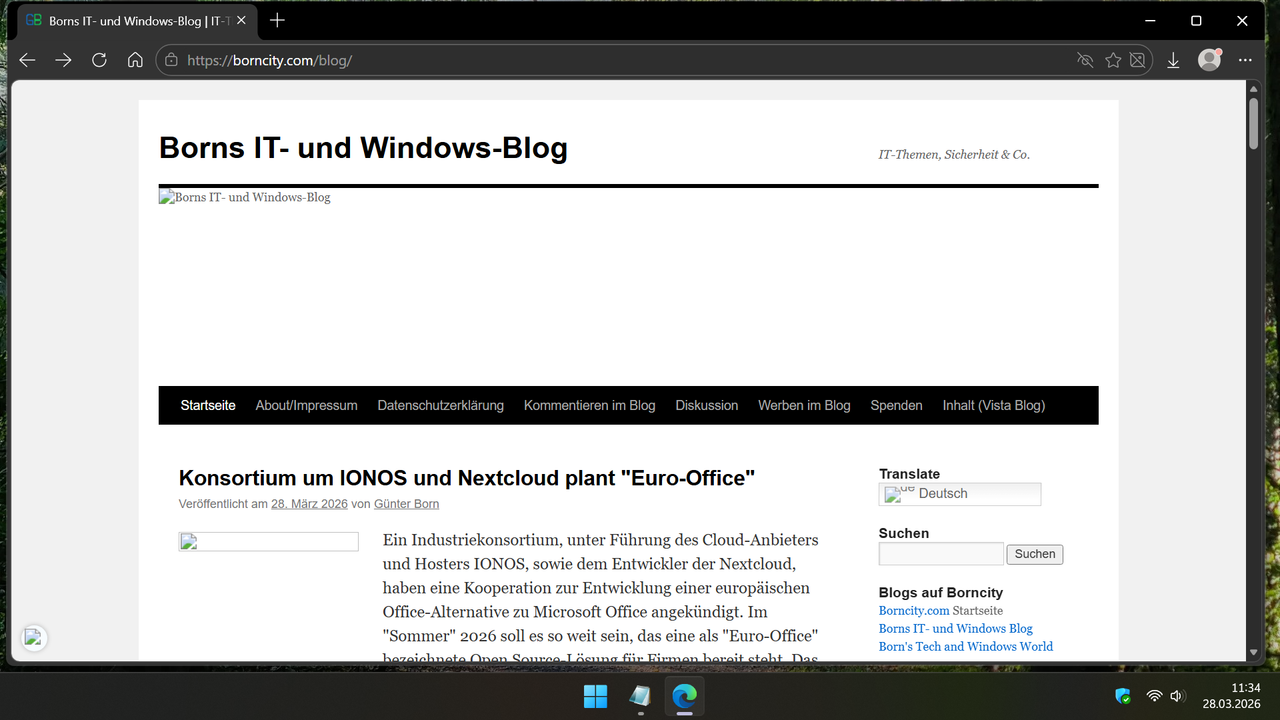Open the Spenden menu item
The width and height of the screenshot is (1280, 720).
[896, 405]
